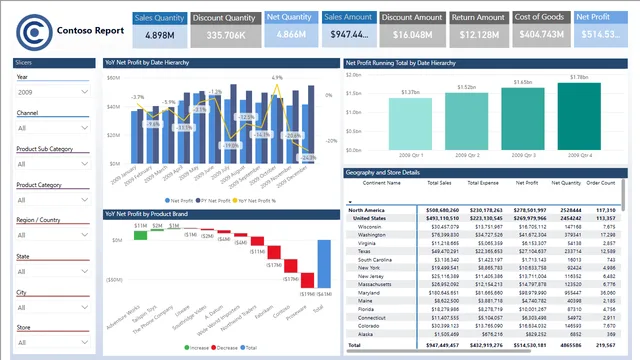Select the Maine row
This screenshot has height=360, width=640.
[x=482, y=301]
